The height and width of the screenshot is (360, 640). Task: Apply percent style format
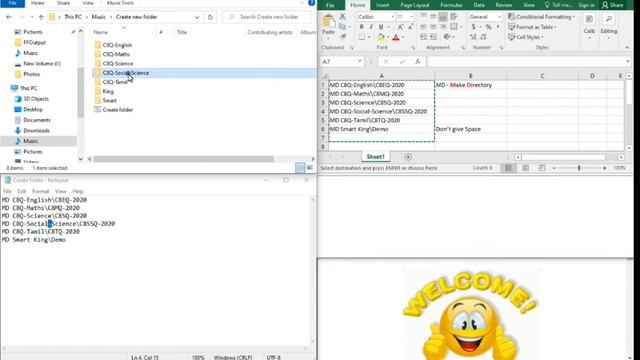488,27
